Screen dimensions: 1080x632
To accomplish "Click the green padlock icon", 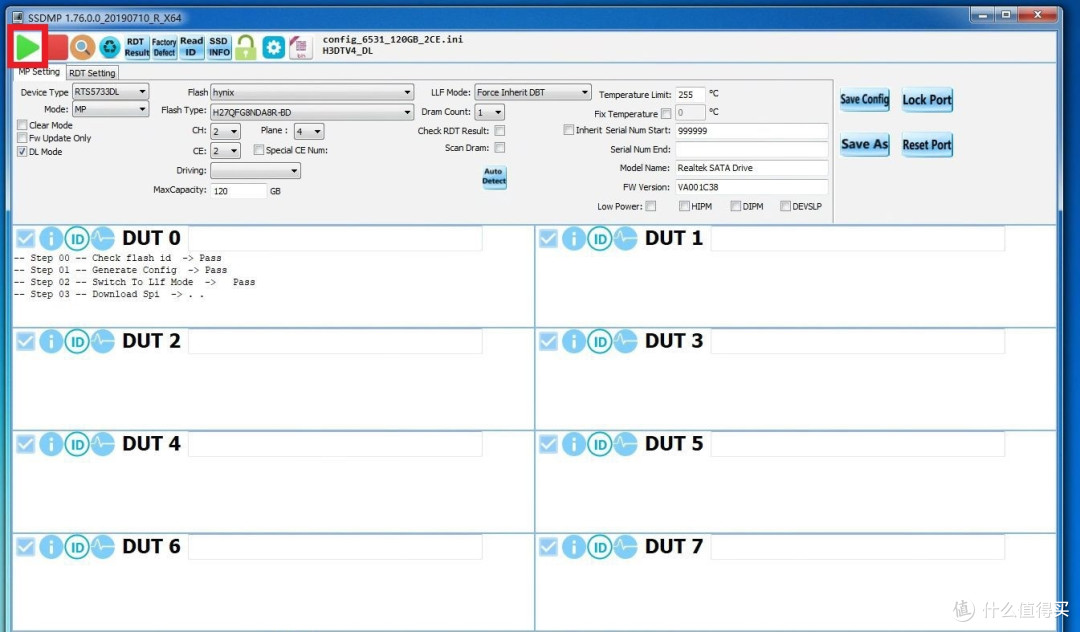I will [x=246, y=47].
